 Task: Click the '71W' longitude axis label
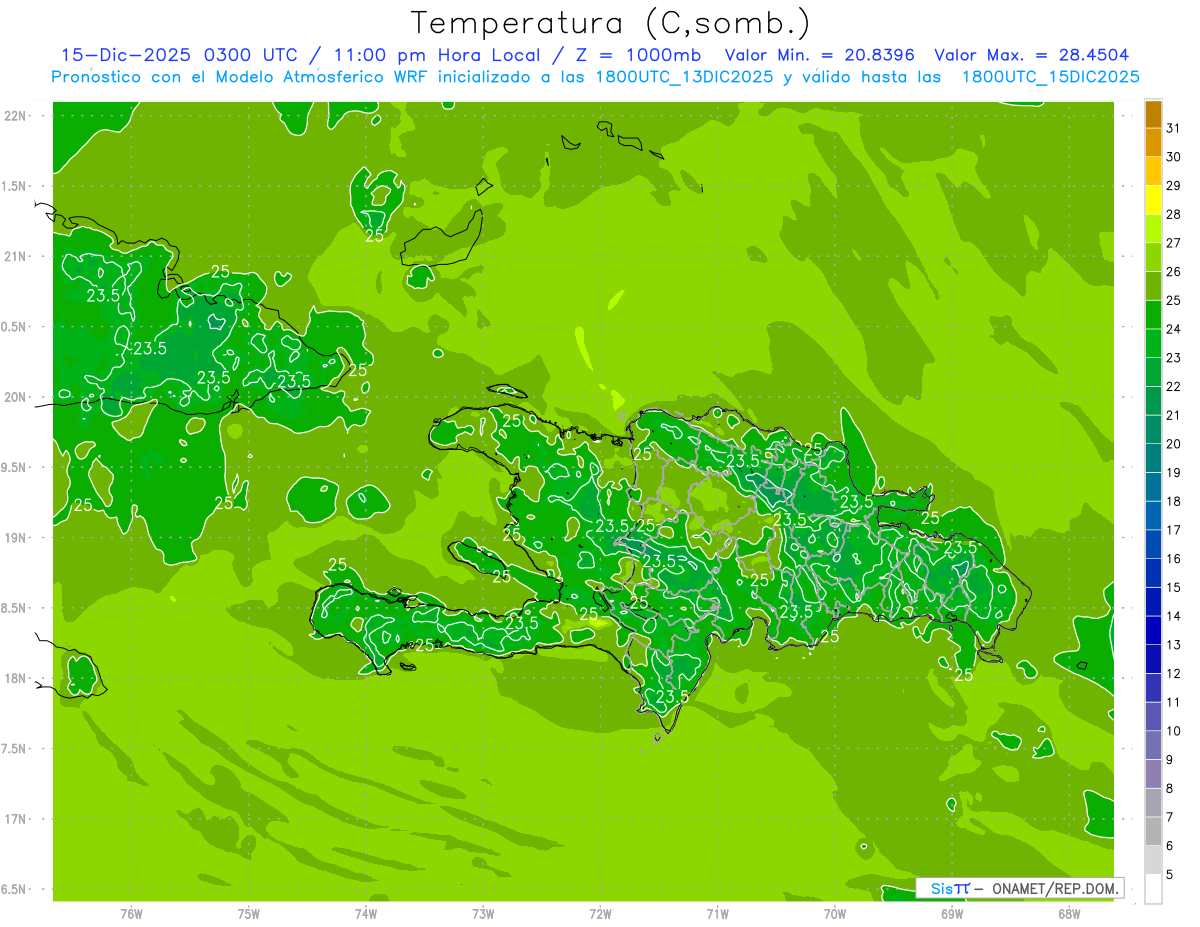717,913
